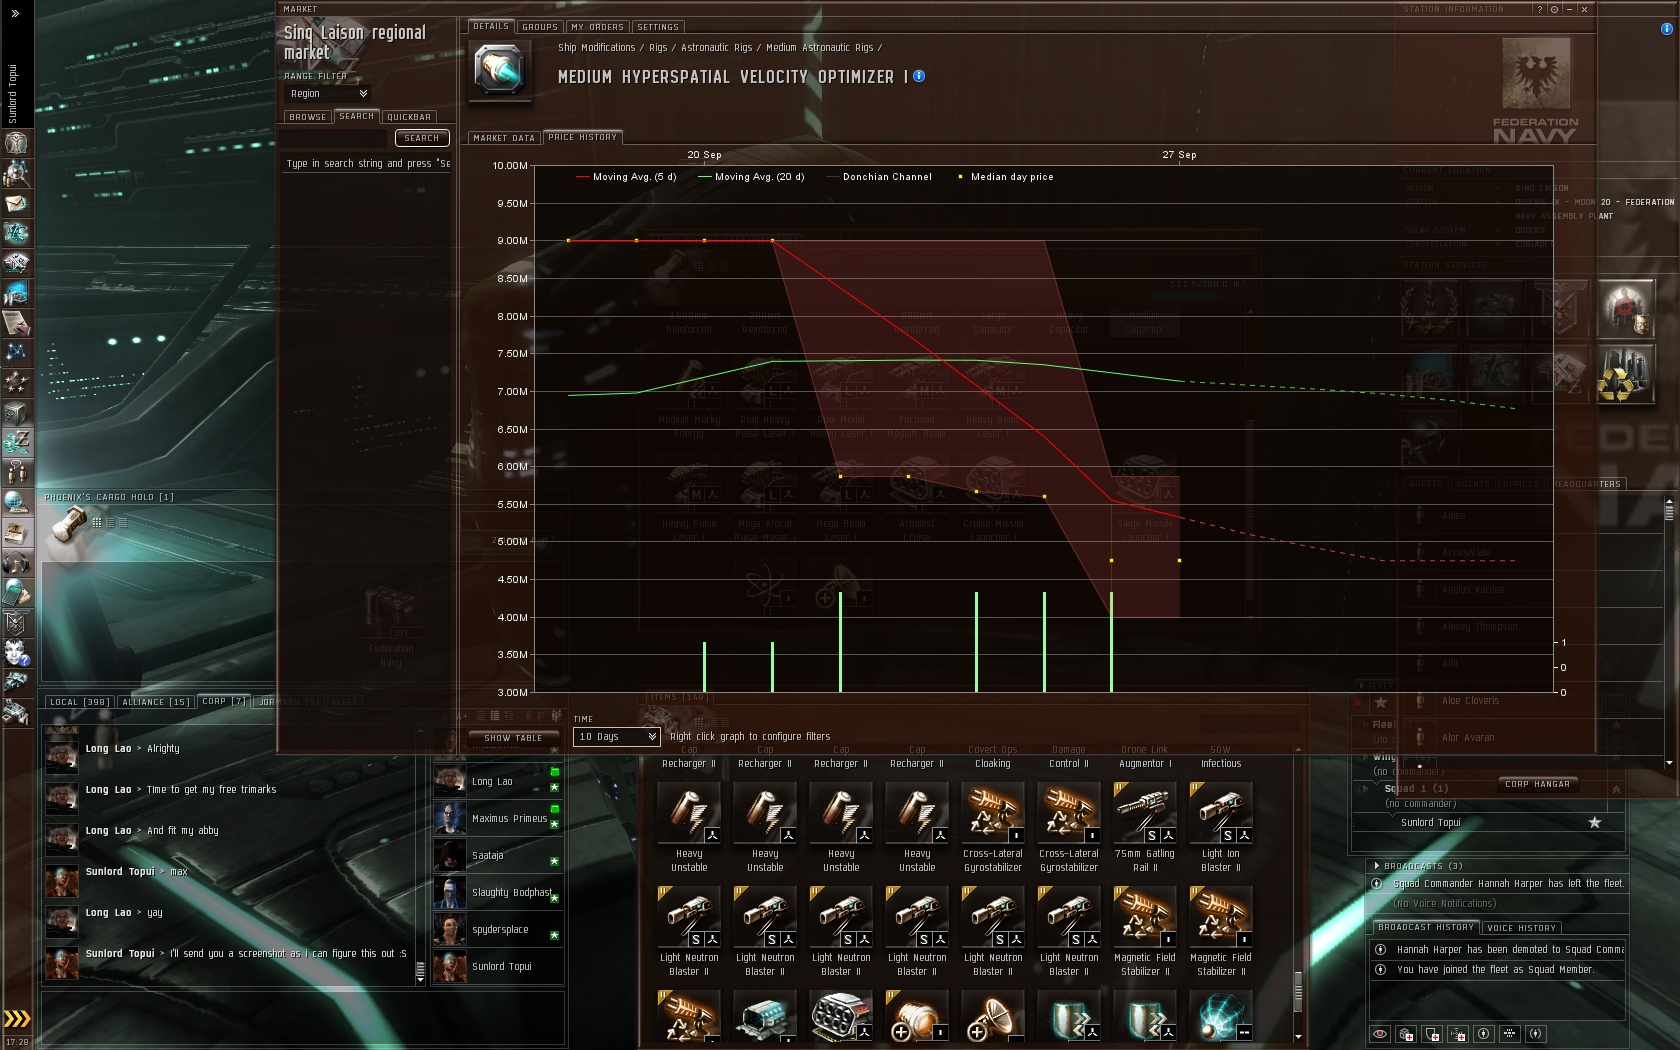Image resolution: width=1680 pixels, height=1050 pixels.
Task: Open the grey cube Neocom icon
Action: 16,412
